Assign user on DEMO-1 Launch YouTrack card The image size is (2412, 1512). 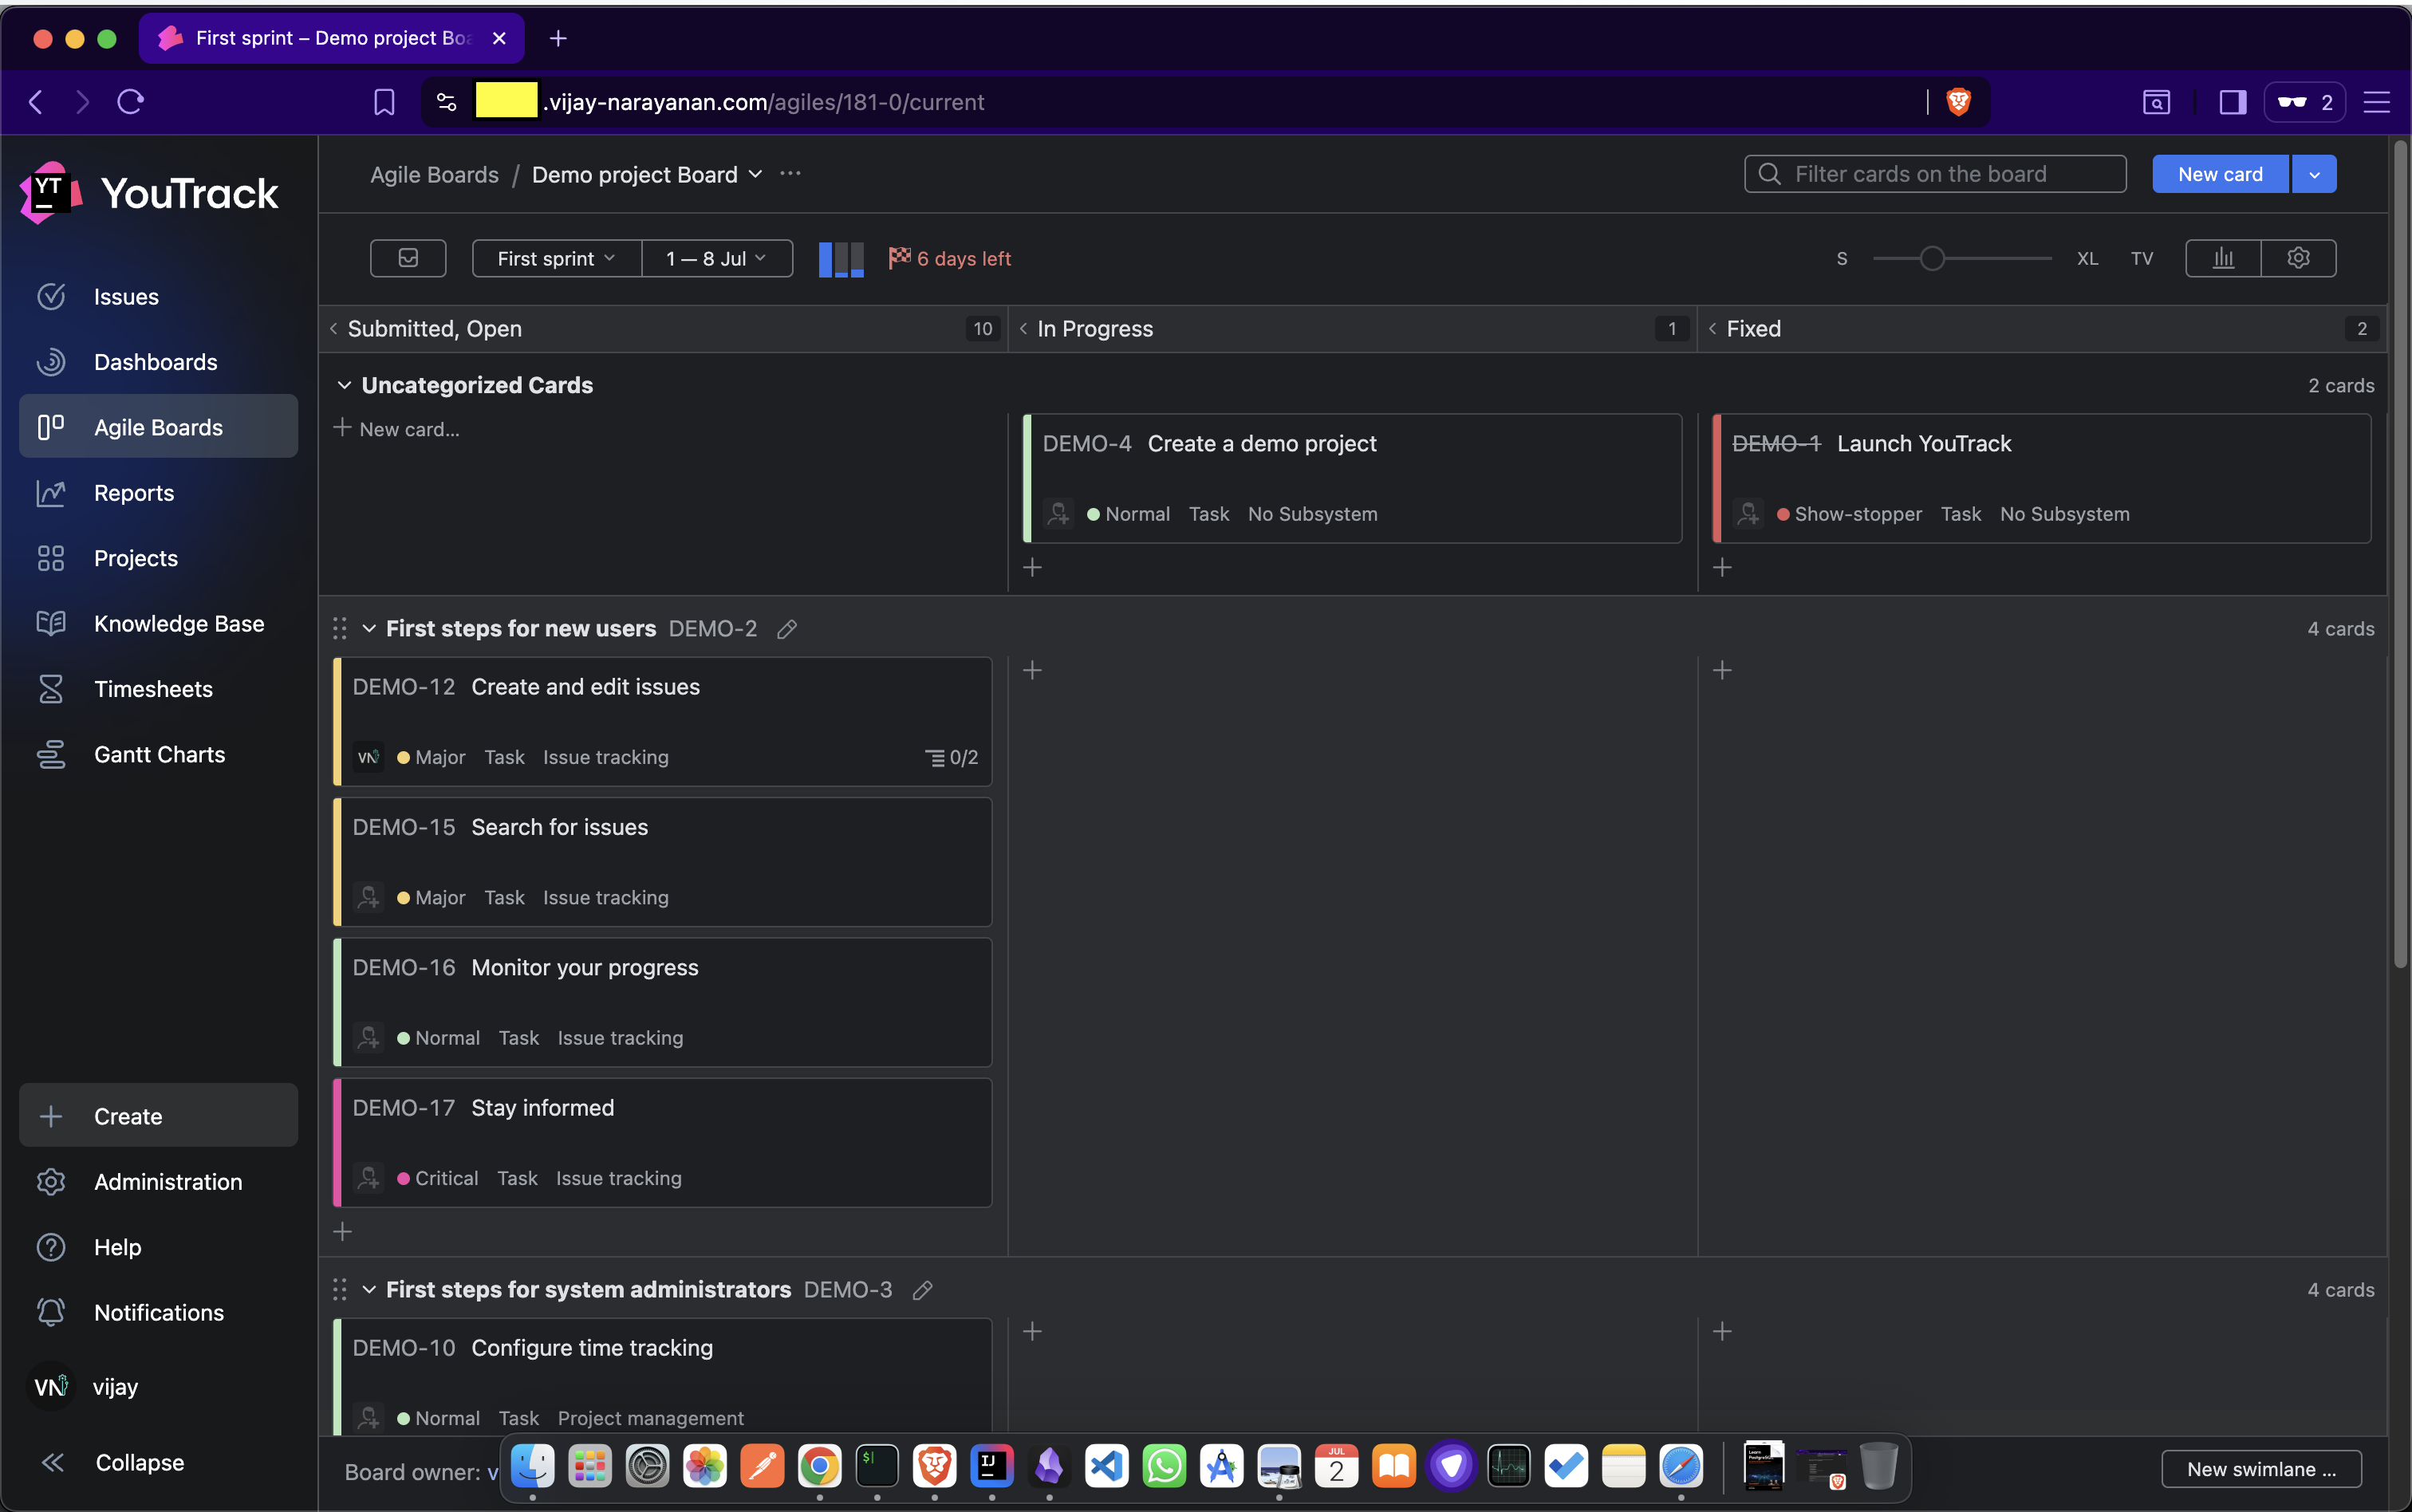[1748, 514]
